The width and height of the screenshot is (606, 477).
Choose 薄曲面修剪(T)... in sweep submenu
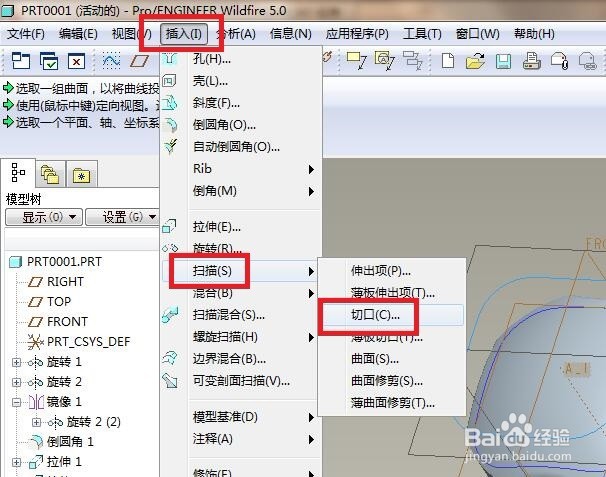392,403
